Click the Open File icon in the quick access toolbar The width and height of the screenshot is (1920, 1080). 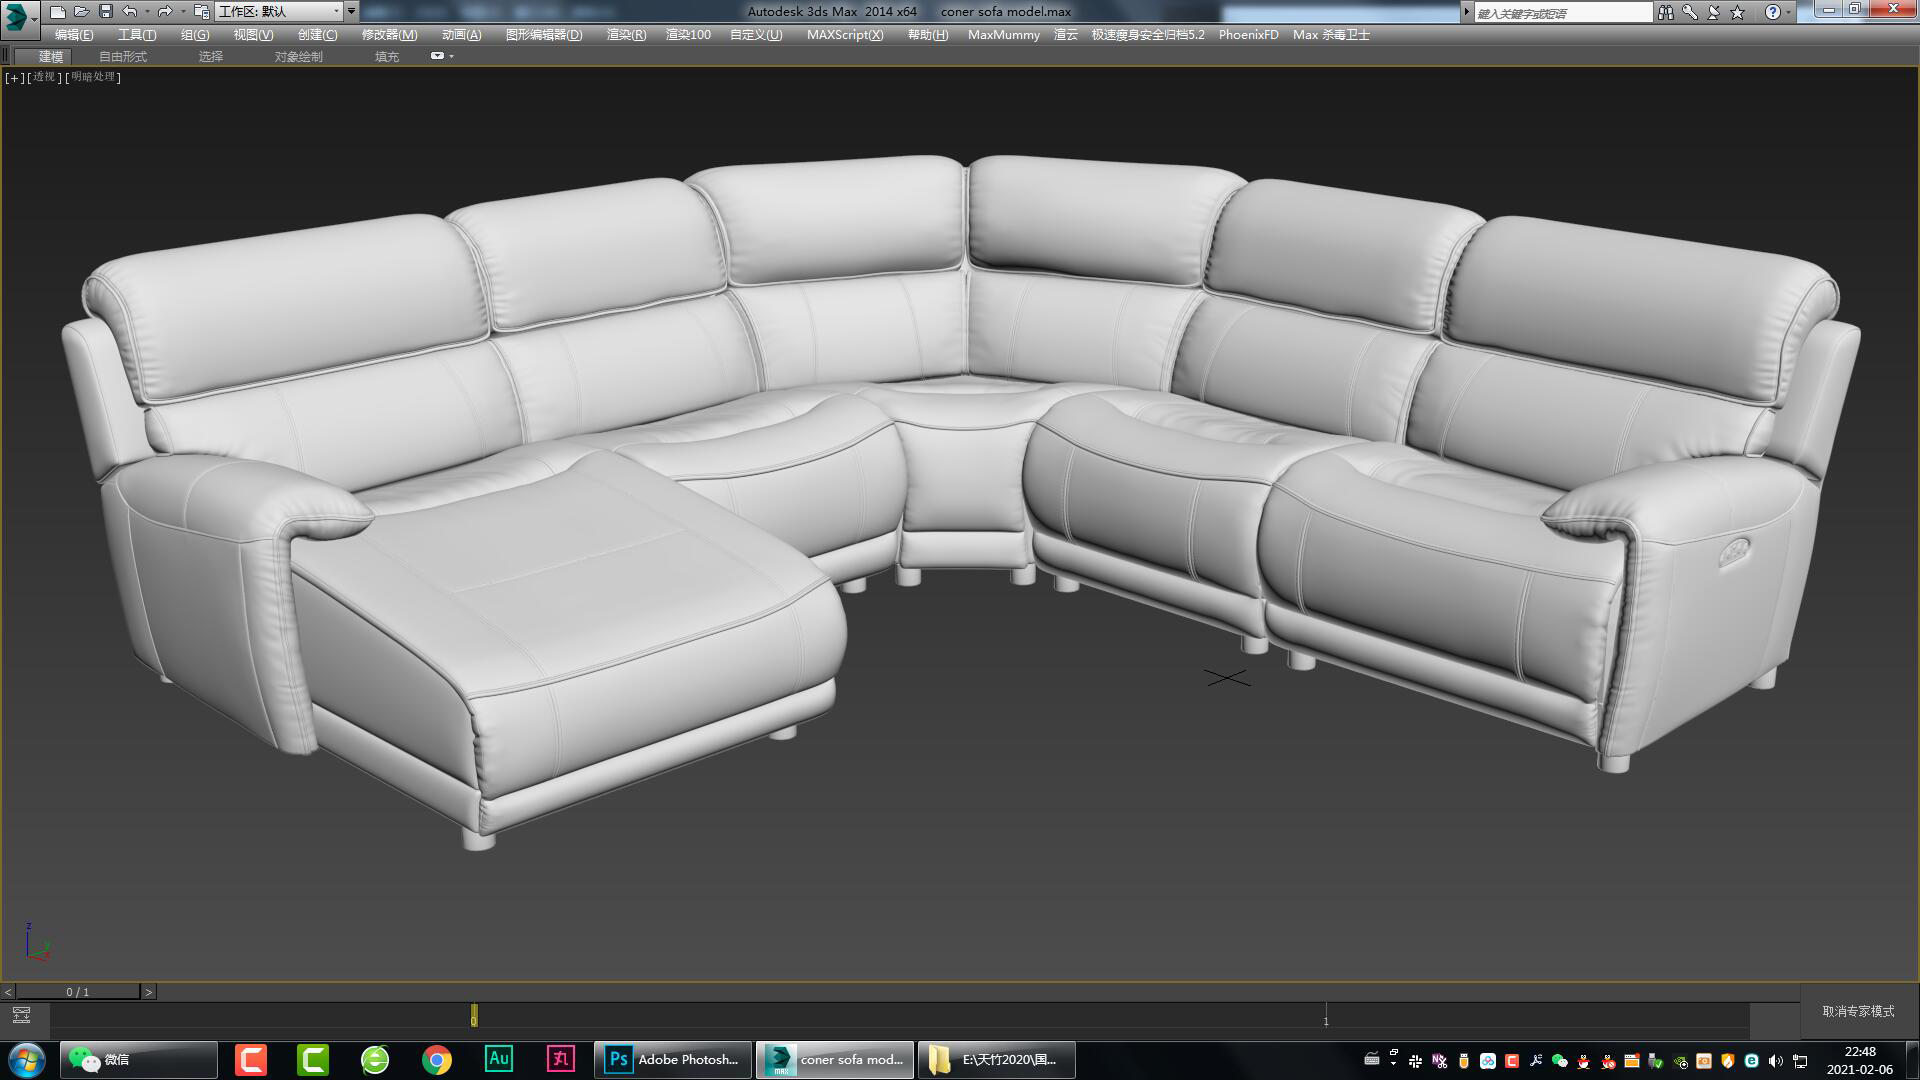[x=80, y=11]
